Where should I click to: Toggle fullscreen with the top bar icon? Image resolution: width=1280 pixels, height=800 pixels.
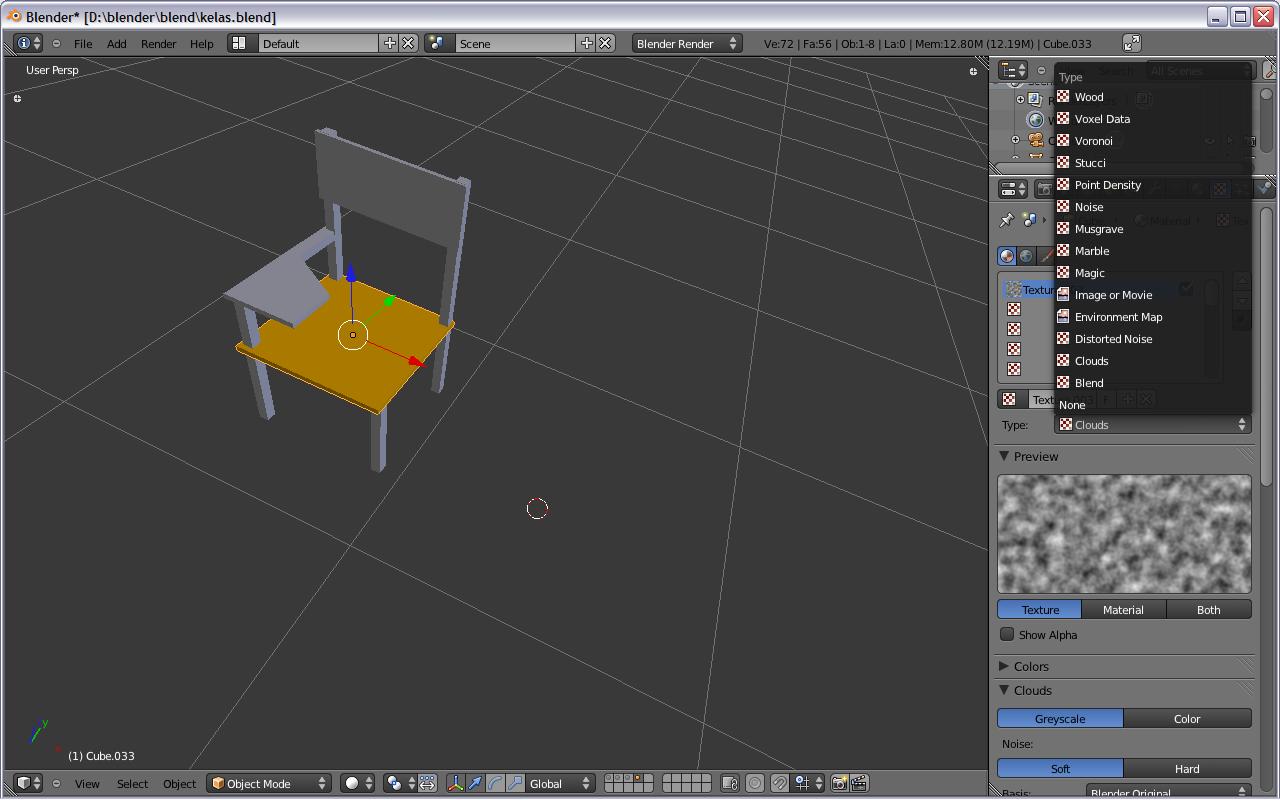point(1131,43)
